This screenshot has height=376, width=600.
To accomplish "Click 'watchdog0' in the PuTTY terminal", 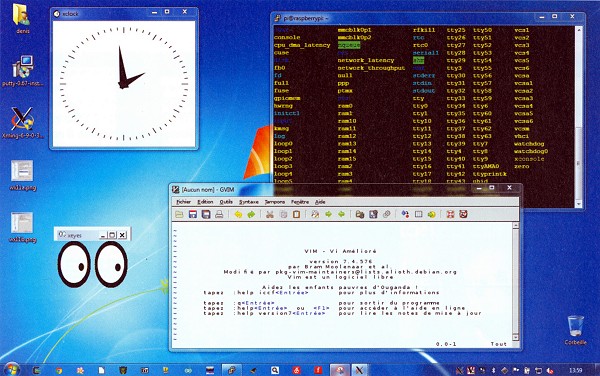I will 531,151.
